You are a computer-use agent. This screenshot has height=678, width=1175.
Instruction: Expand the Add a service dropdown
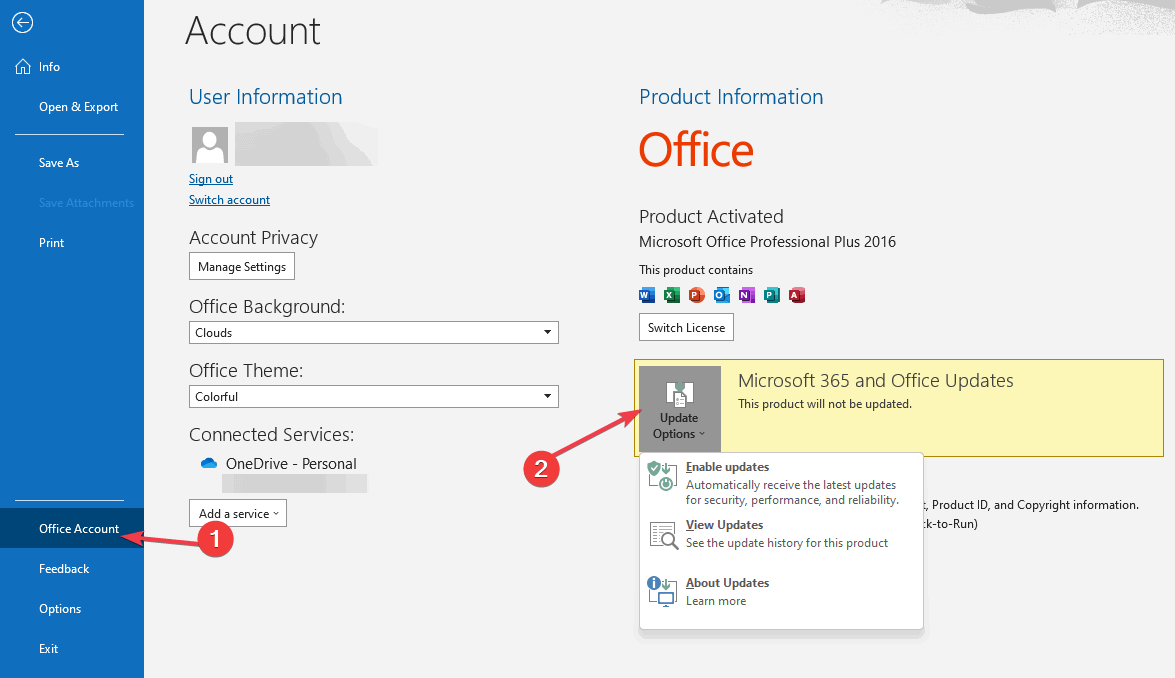click(238, 513)
